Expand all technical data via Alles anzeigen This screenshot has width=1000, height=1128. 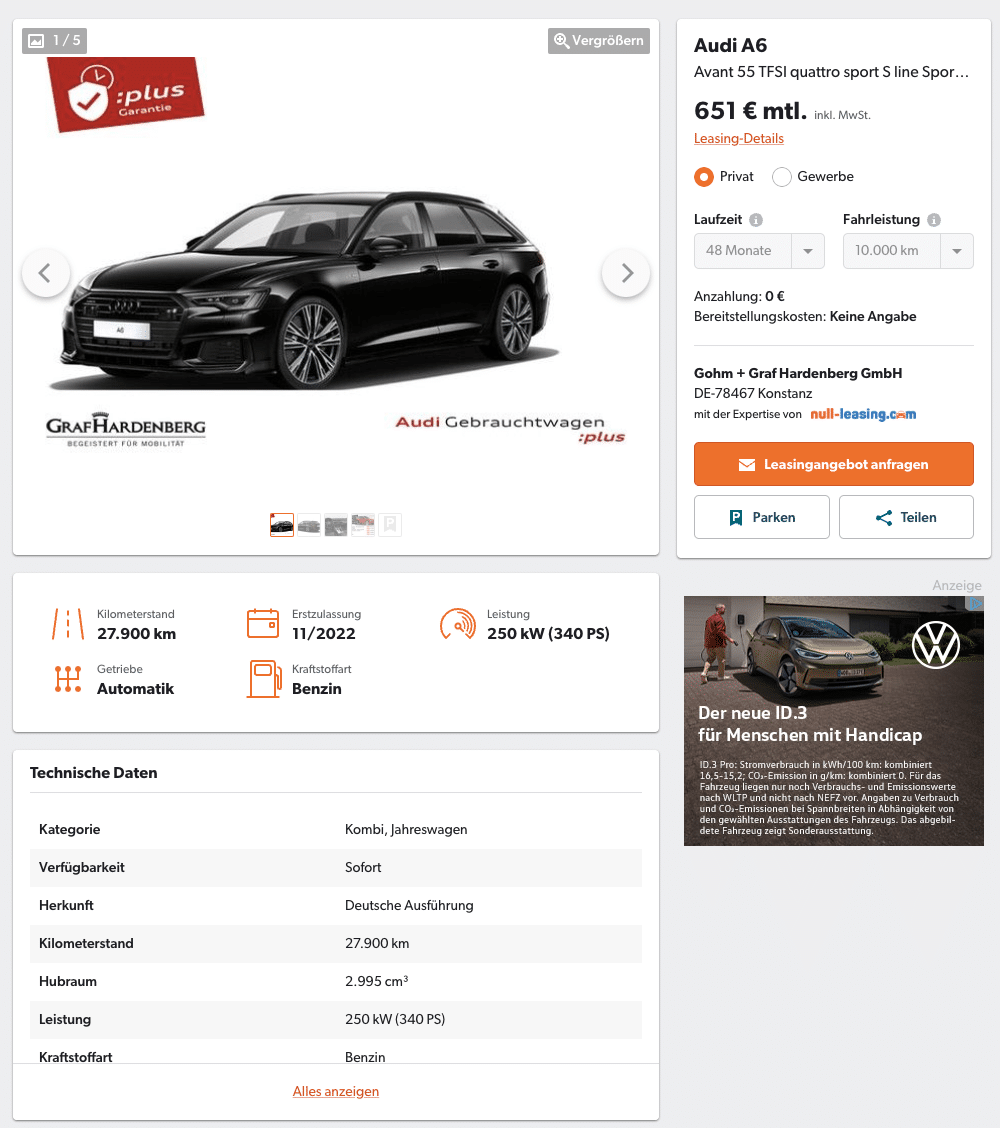336,1091
